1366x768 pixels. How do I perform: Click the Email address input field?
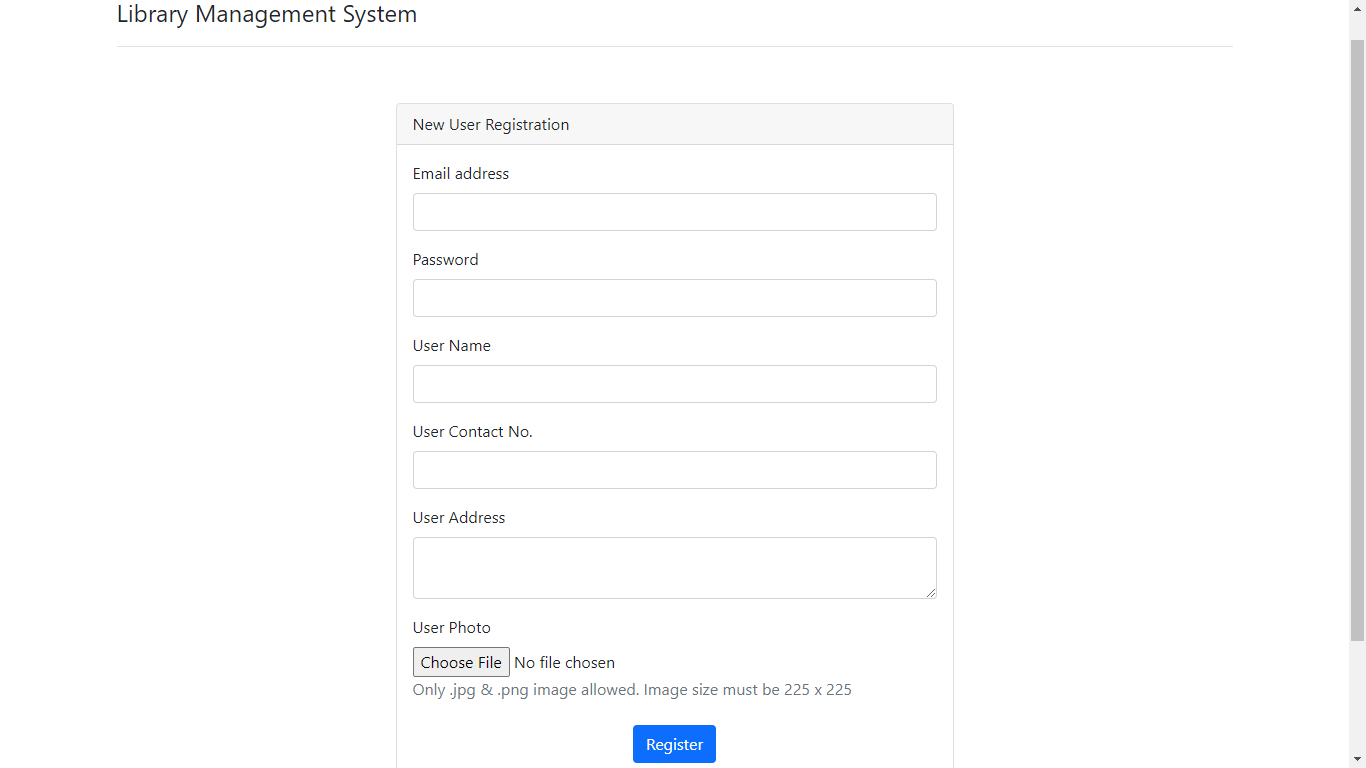pos(674,212)
